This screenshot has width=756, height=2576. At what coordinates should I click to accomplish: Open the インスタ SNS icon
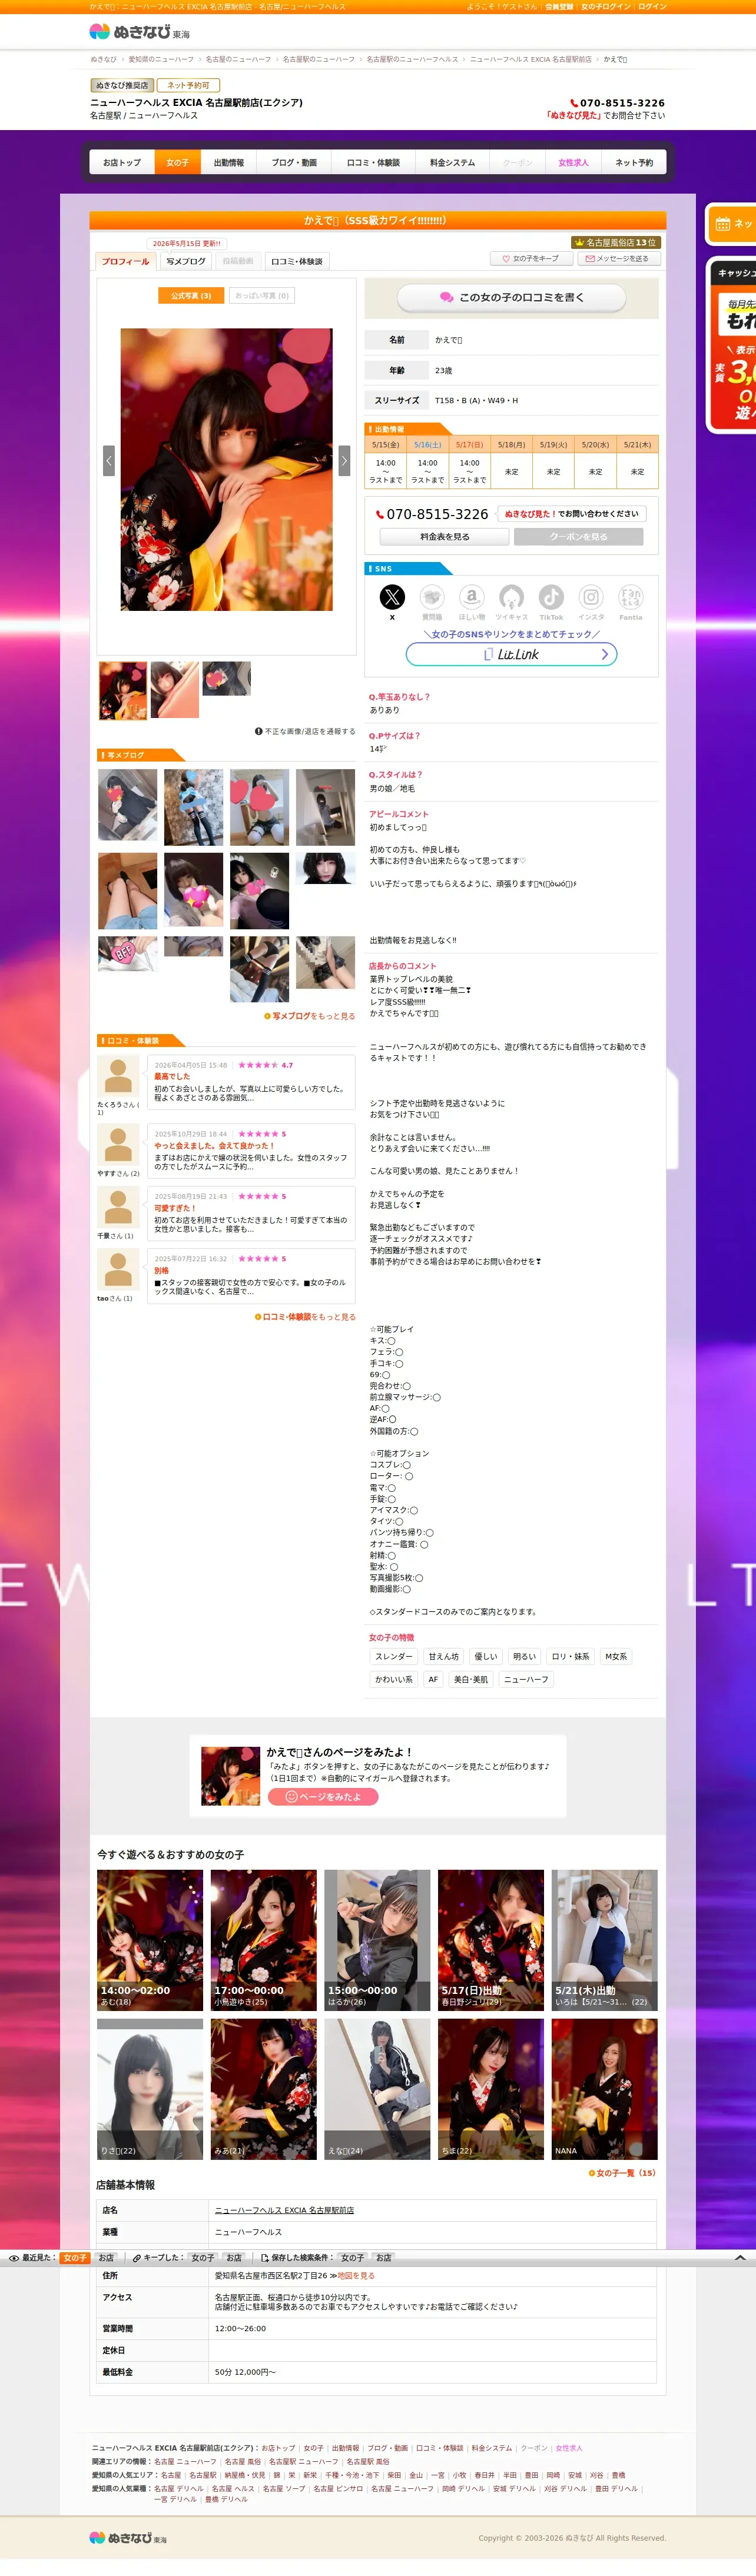[x=591, y=597]
